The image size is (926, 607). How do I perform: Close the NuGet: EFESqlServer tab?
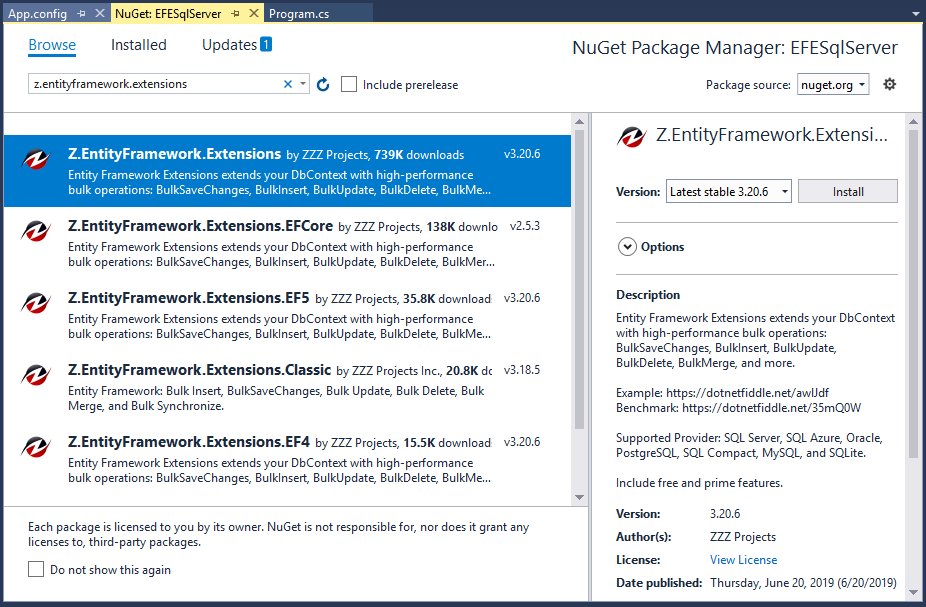point(254,13)
